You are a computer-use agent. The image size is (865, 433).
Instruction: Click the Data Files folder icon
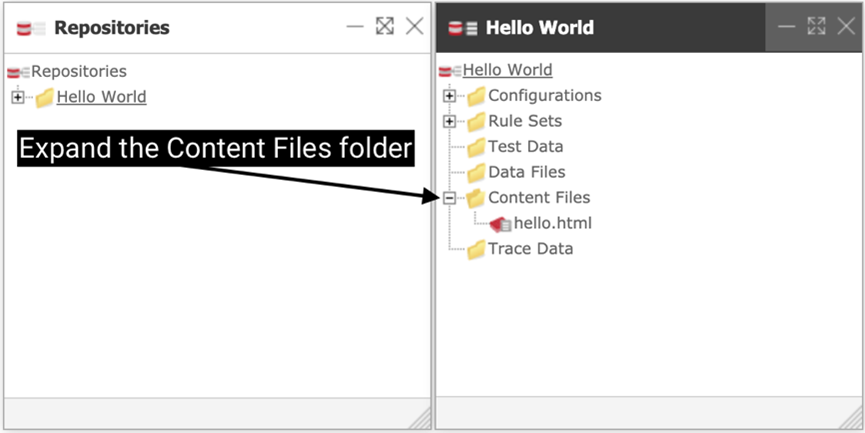pyautogui.click(x=476, y=172)
